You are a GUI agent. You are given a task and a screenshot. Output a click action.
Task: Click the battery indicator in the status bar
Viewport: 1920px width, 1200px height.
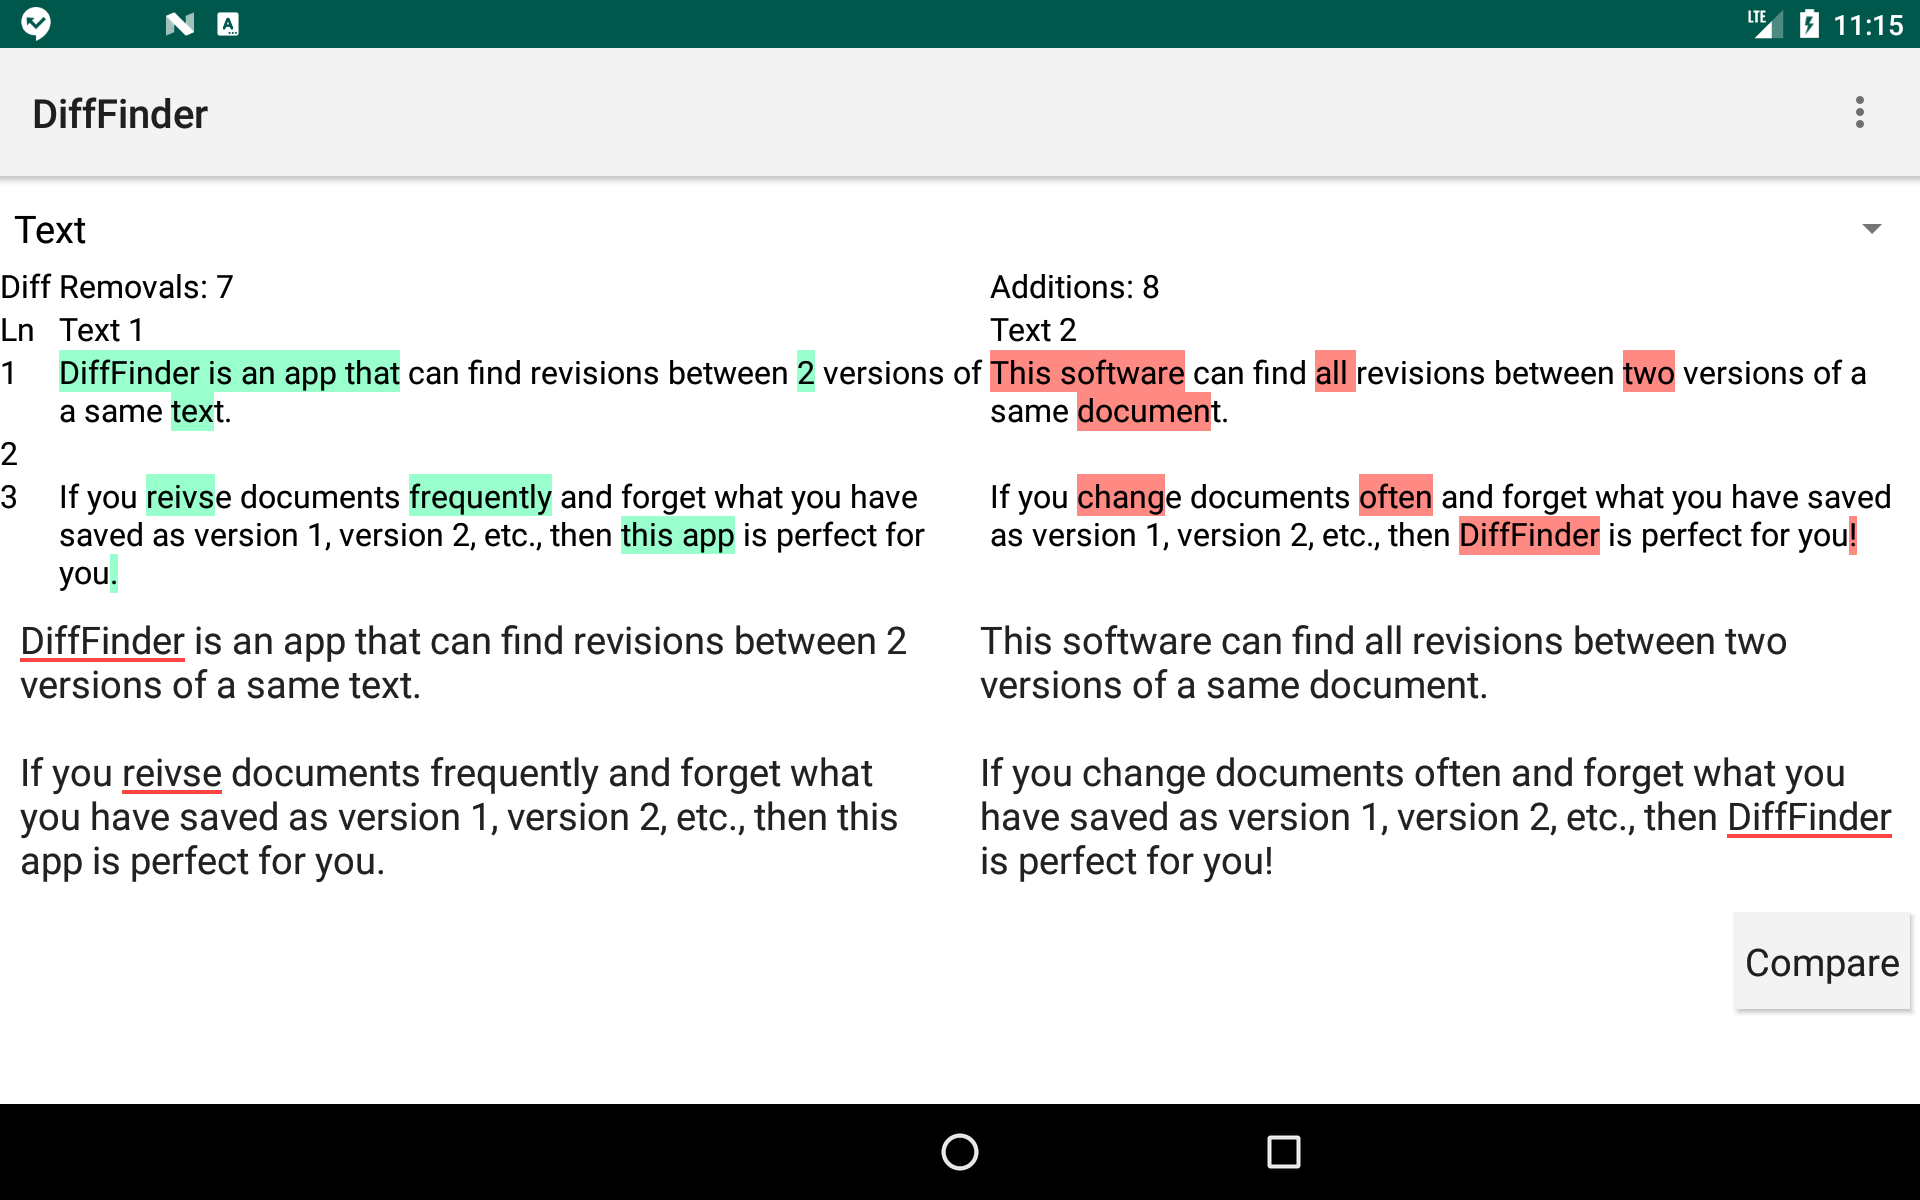coord(1812,23)
